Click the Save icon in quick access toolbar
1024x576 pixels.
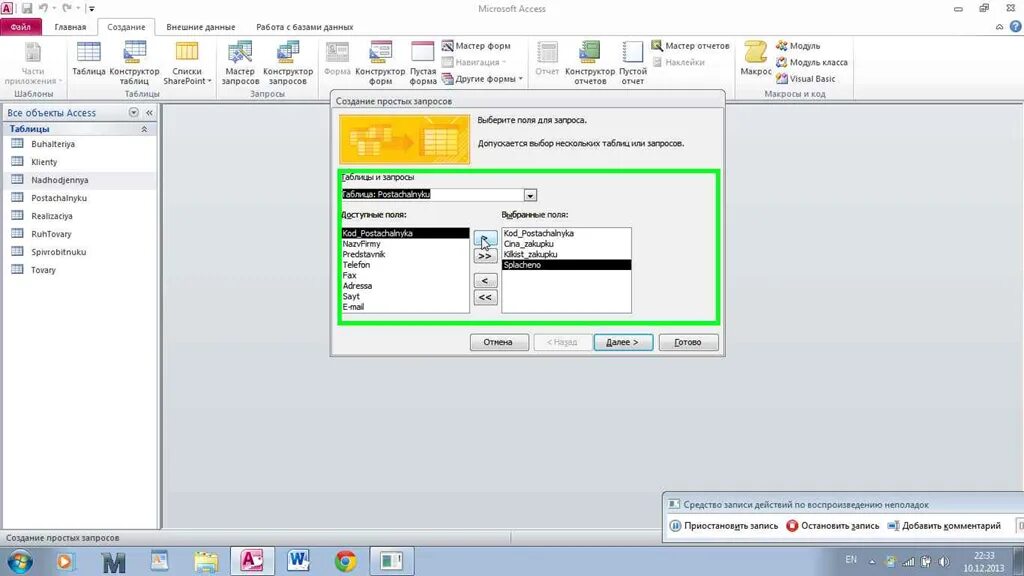click(27, 8)
